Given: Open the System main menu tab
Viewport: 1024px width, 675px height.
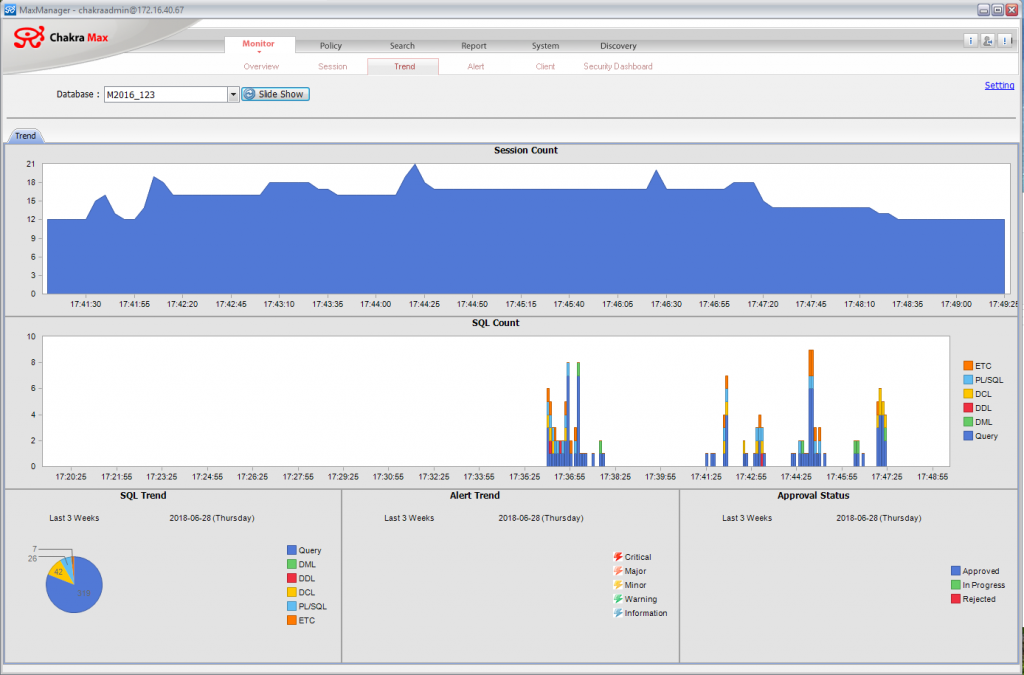Looking at the screenshot, I should click(x=545, y=46).
